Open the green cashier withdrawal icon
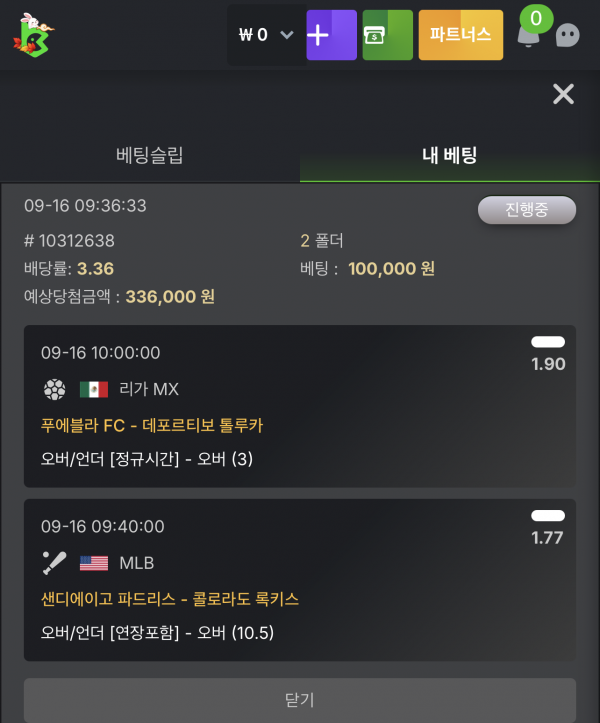The image size is (600, 723). point(387,35)
